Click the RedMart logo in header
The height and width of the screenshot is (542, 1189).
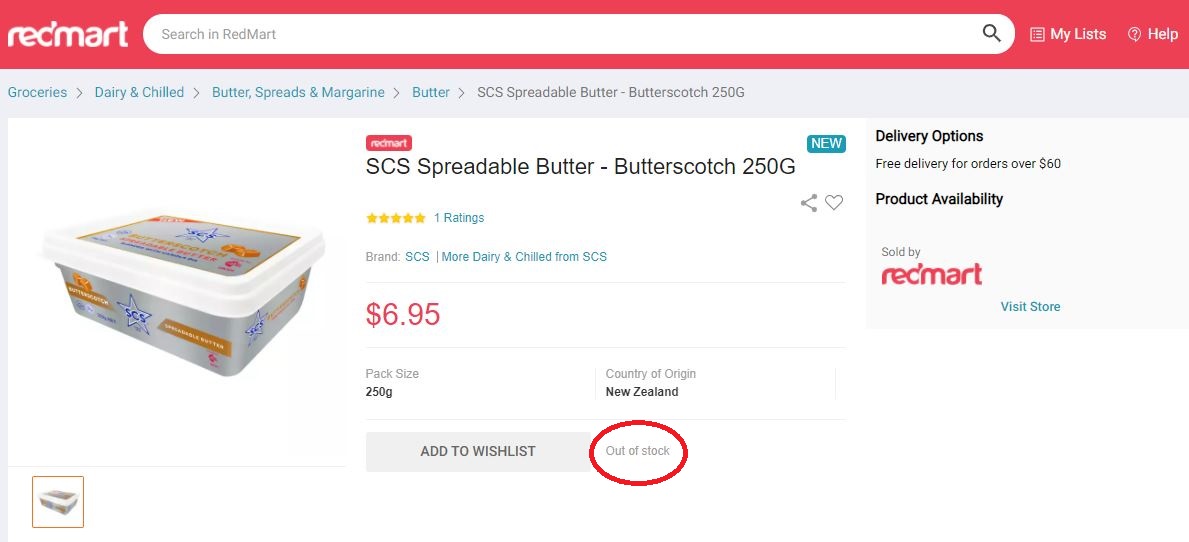click(68, 34)
